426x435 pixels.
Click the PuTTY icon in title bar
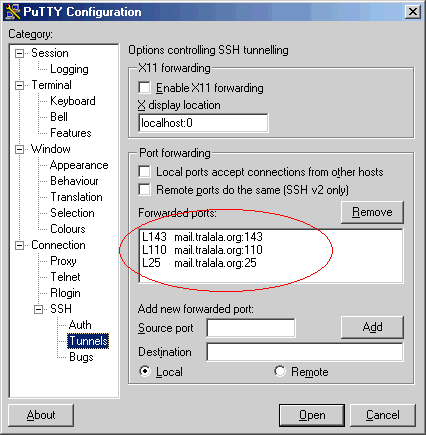13,12
